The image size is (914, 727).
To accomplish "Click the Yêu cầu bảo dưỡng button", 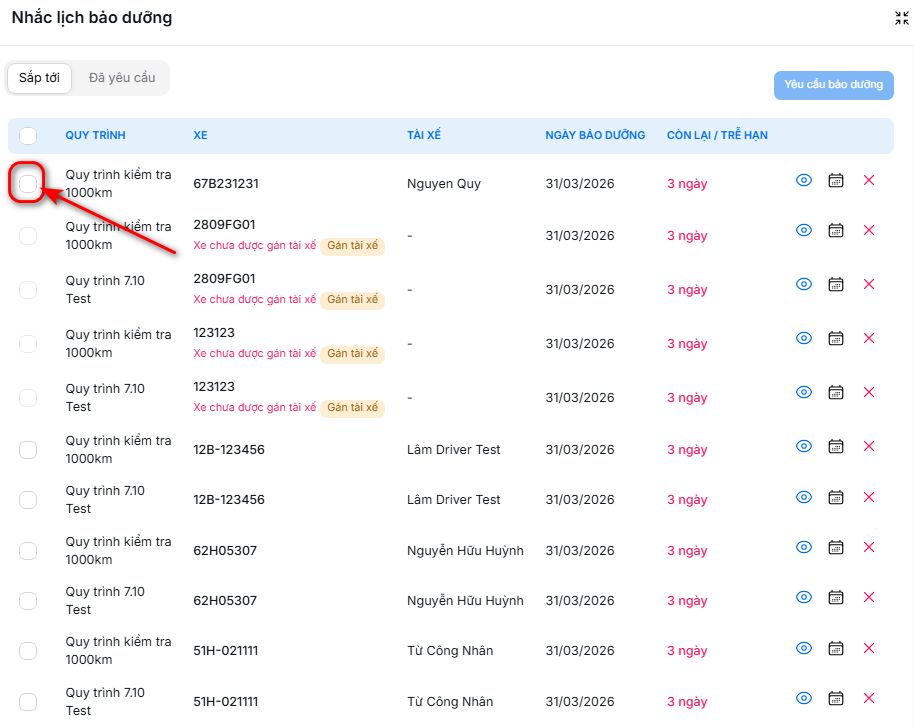I will click(x=833, y=85).
